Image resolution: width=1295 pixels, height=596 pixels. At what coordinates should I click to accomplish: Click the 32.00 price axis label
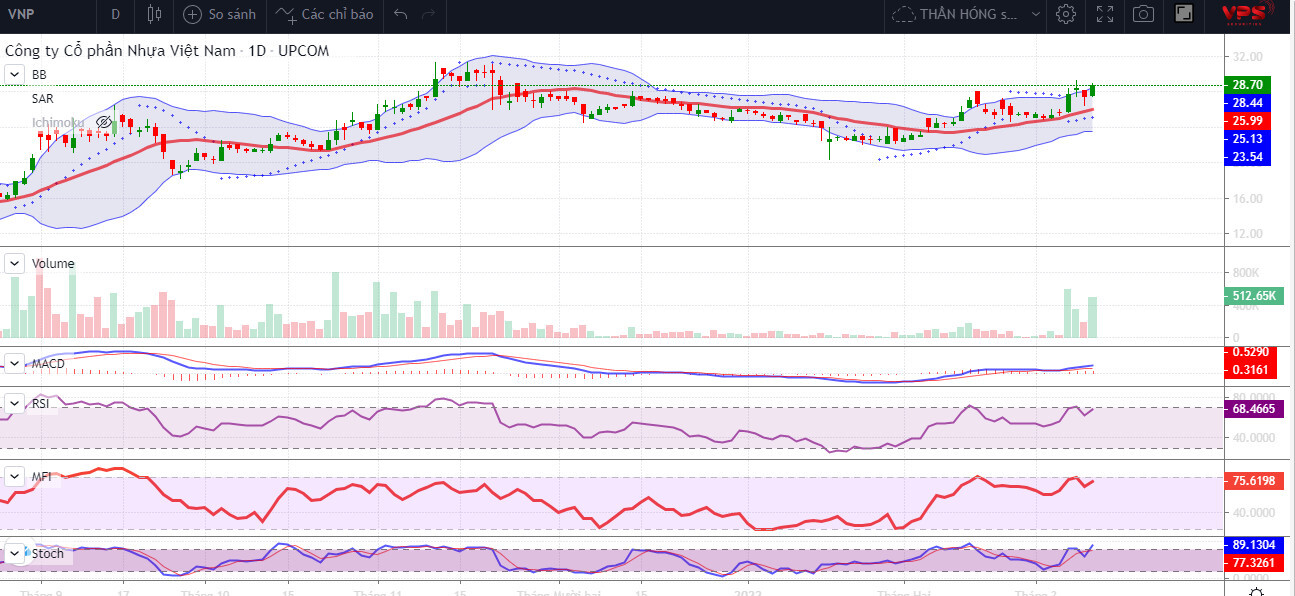pyautogui.click(x=1247, y=57)
